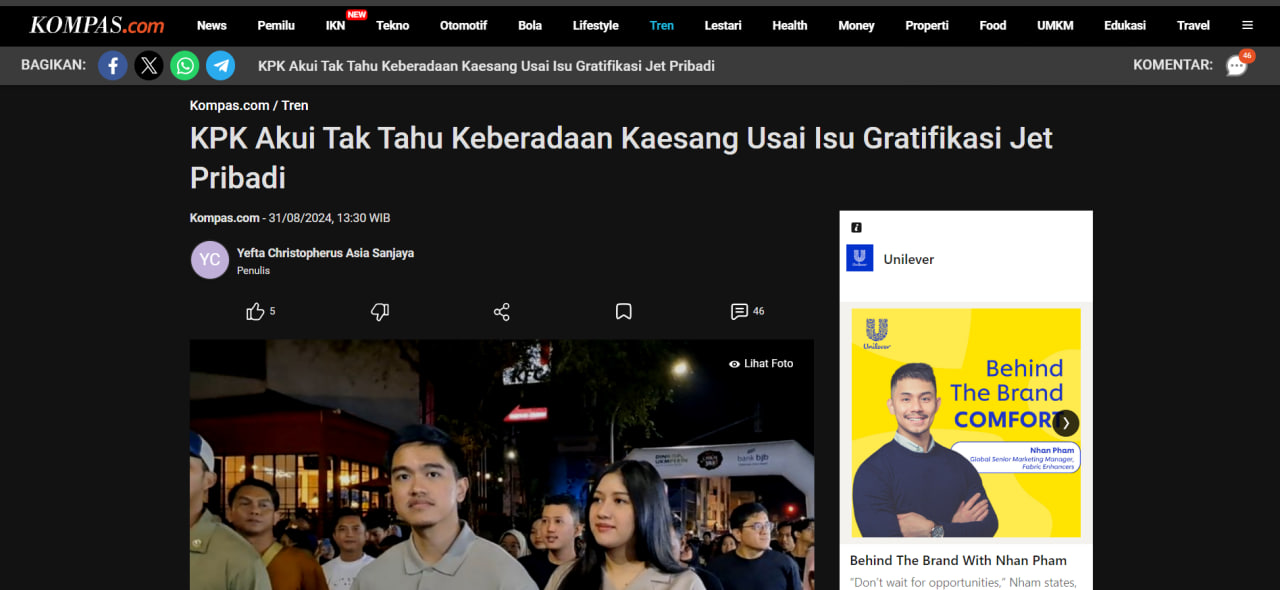Go to the Otomotif section
1280x590 pixels.
(x=463, y=25)
